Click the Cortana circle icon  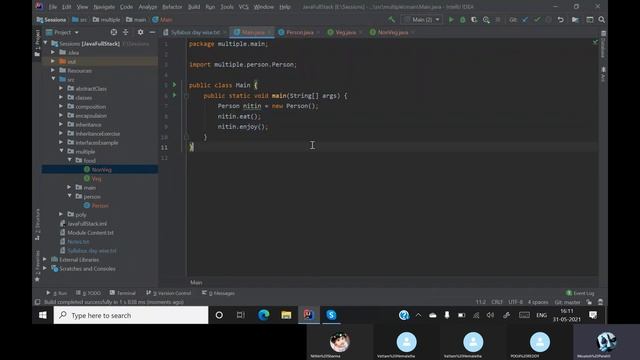click(219, 315)
